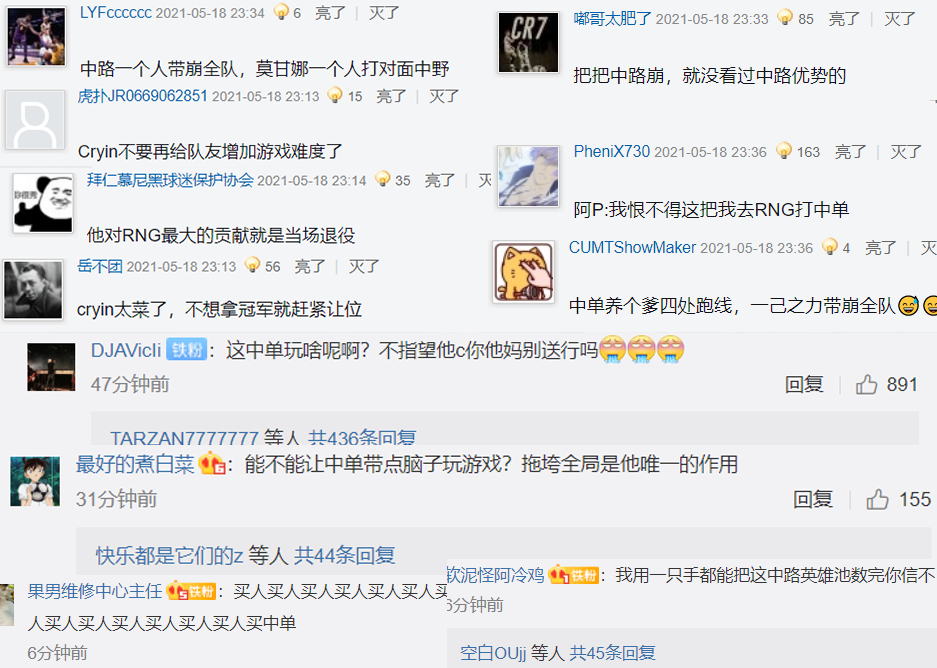Toggle 灭了 on 嘟哥太肥了's comment

pyautogui.click(x=899, y=19)
